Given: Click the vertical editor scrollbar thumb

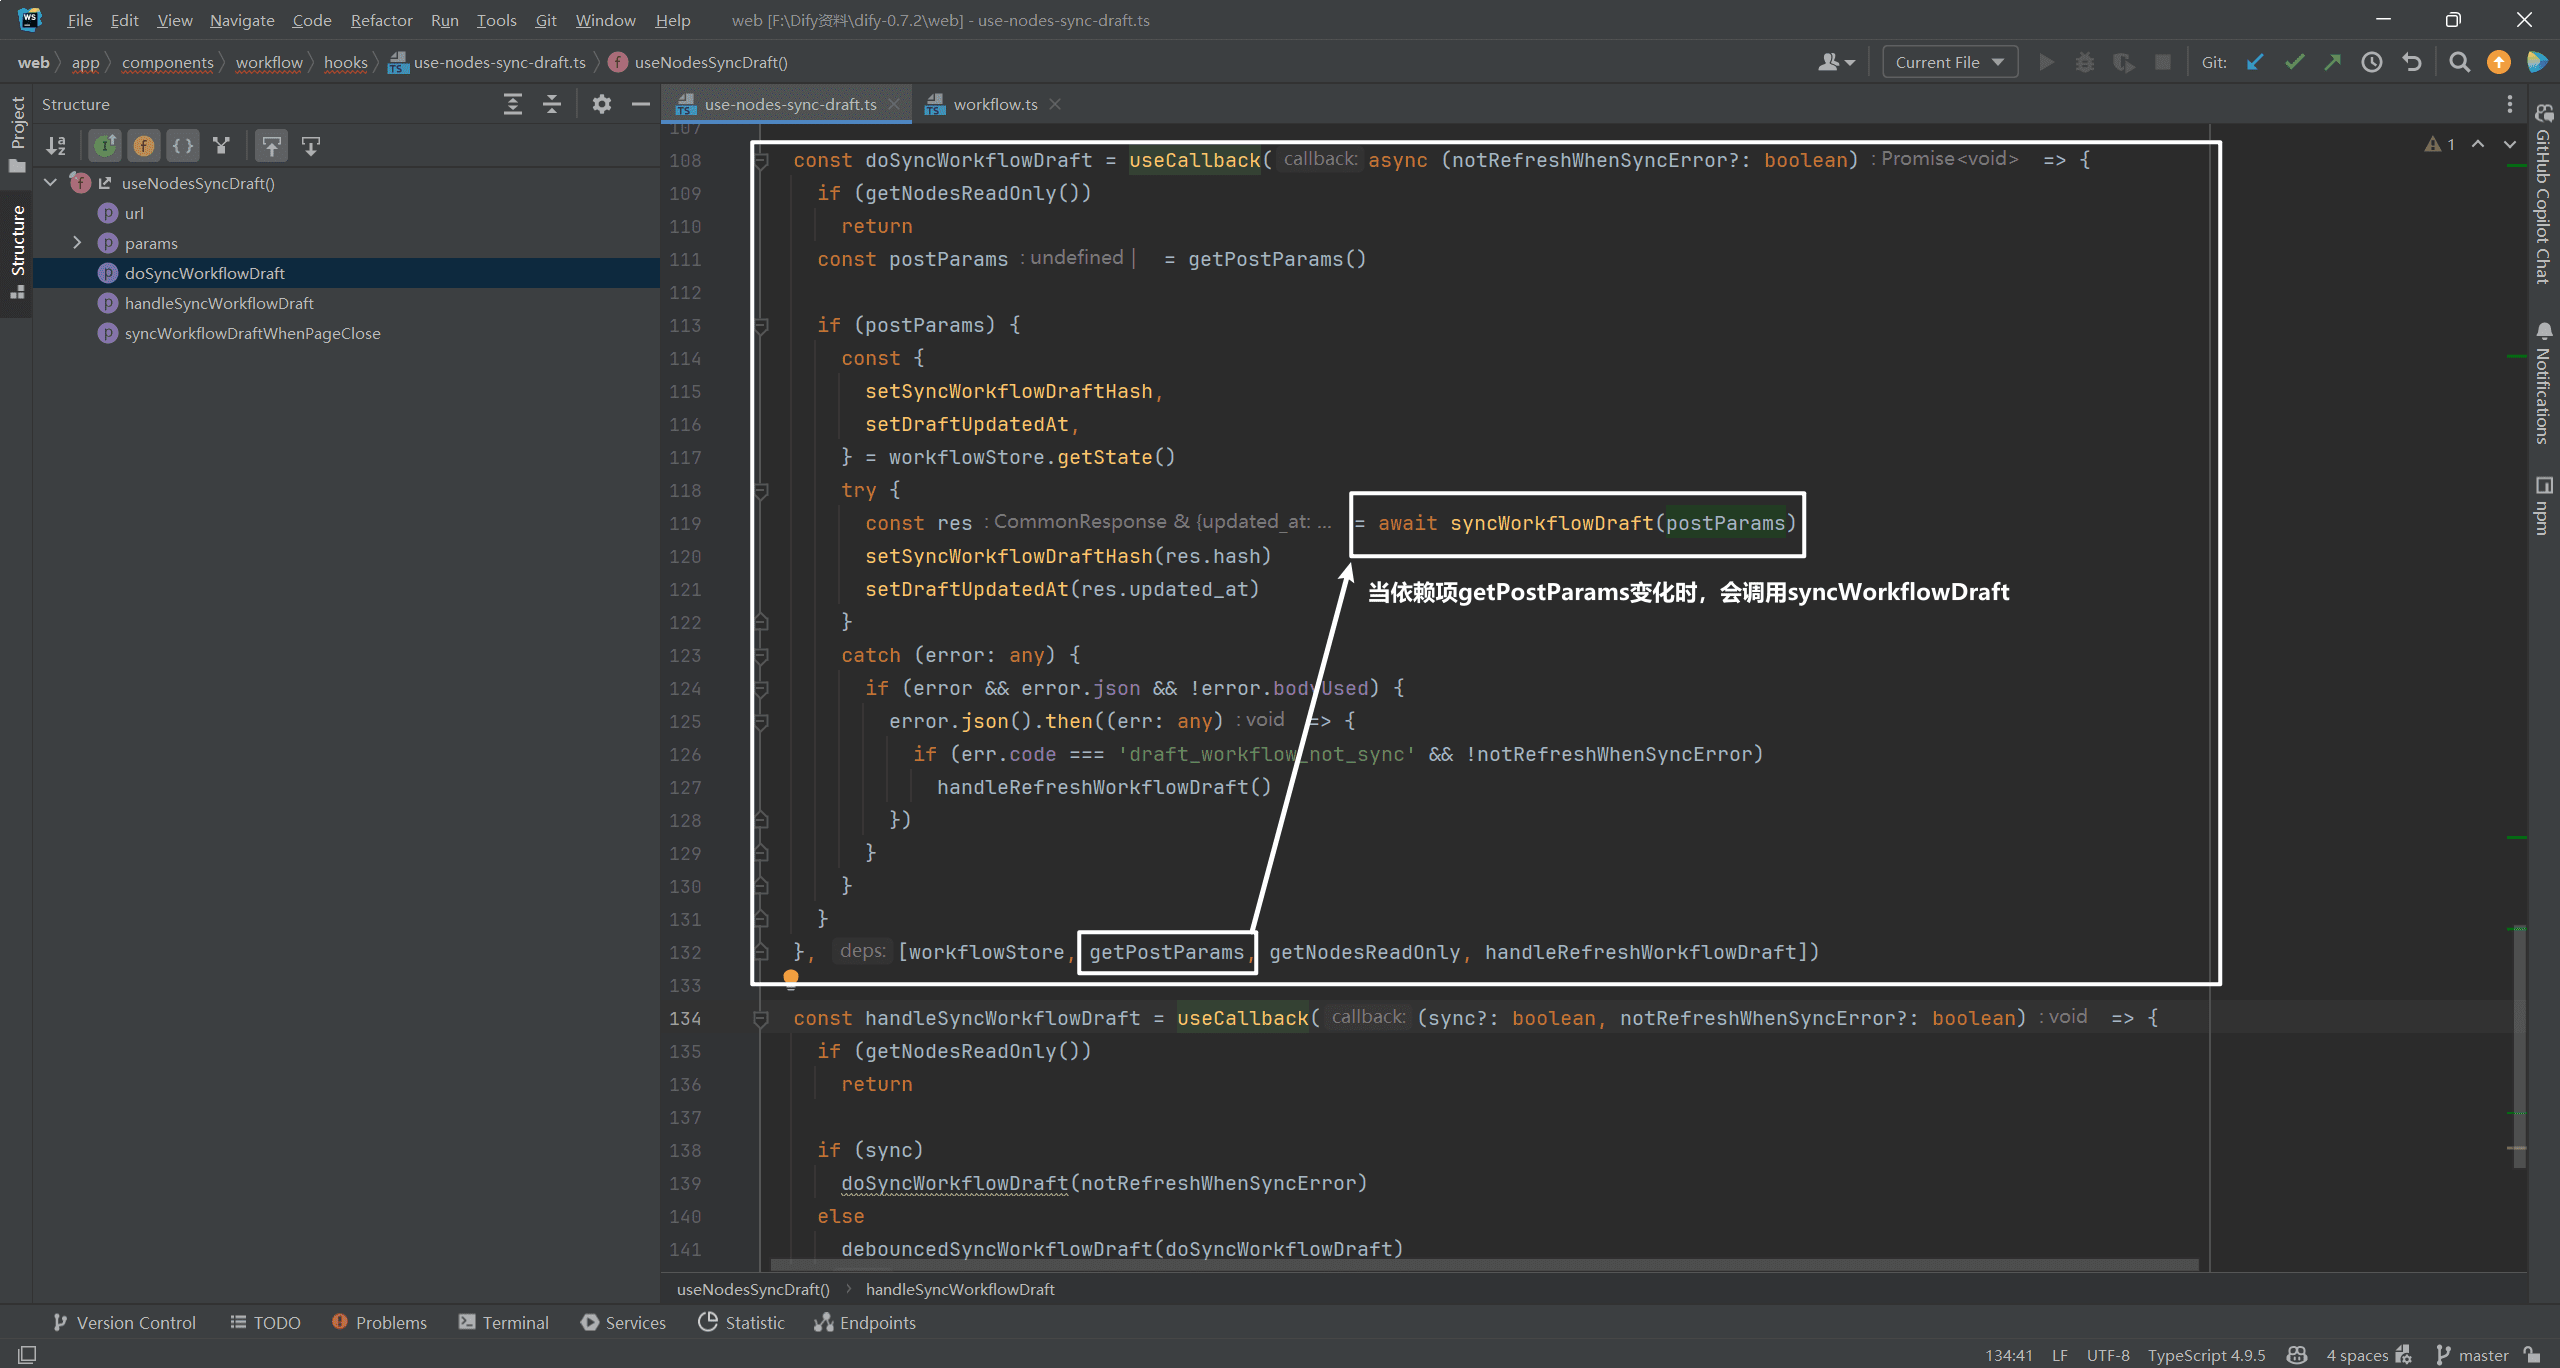Looking at the screenshot, I should [2519, 1045].
